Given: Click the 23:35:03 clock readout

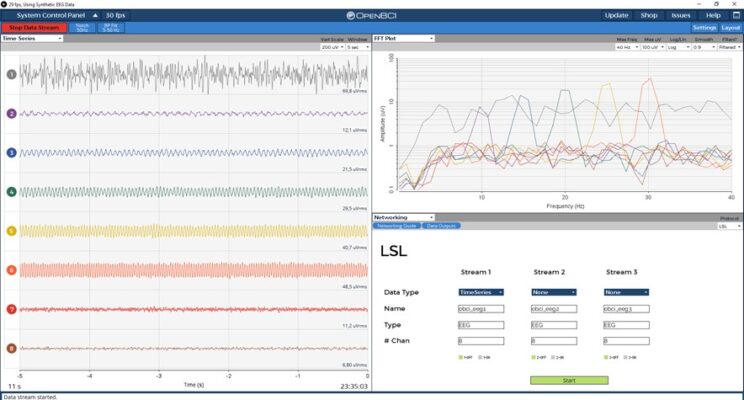Looking at the screenshot, I should pyautogui.click(x=354, y=386).
